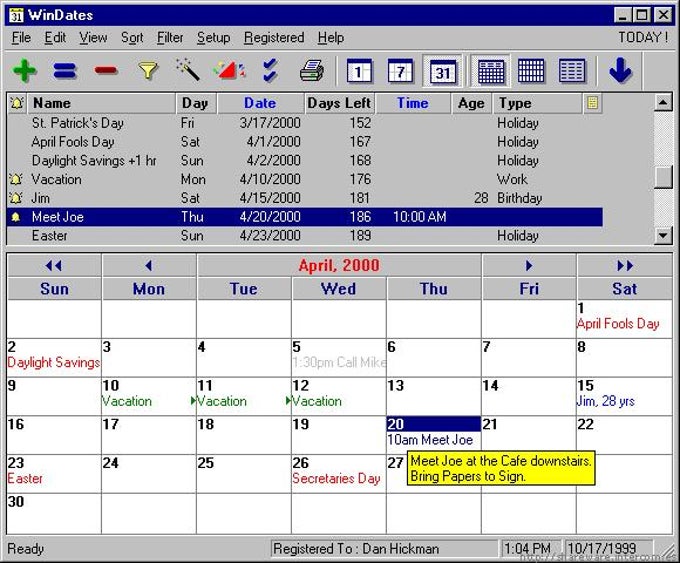This screenshot has width=680, height=563.
Task: Click Jim, 28 yrs on day 15
Action: pyautogui.click(x=606, y=401)
